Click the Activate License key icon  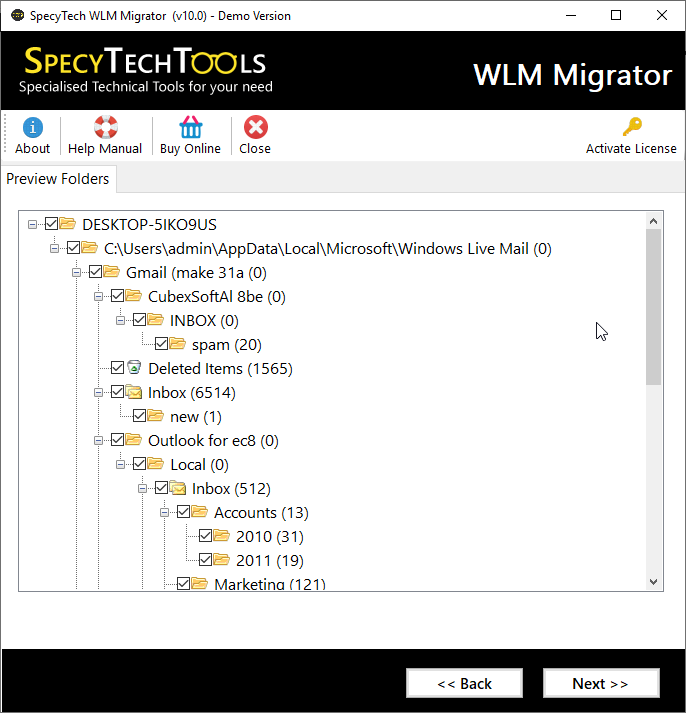click(631, 127)
